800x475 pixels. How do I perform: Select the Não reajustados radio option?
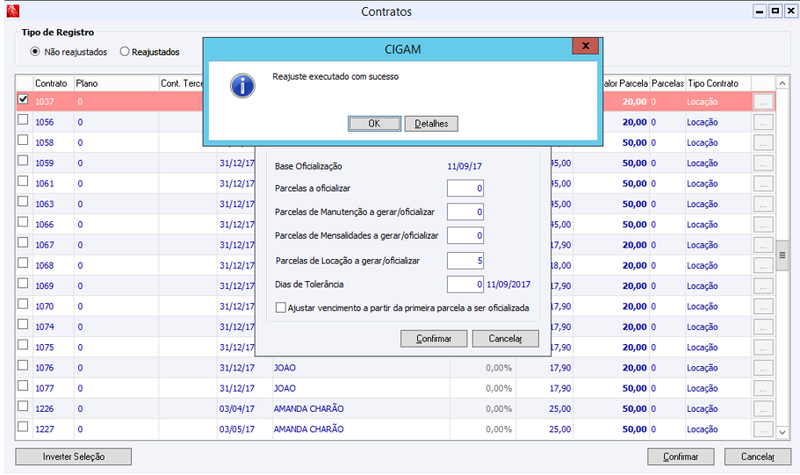35,52
